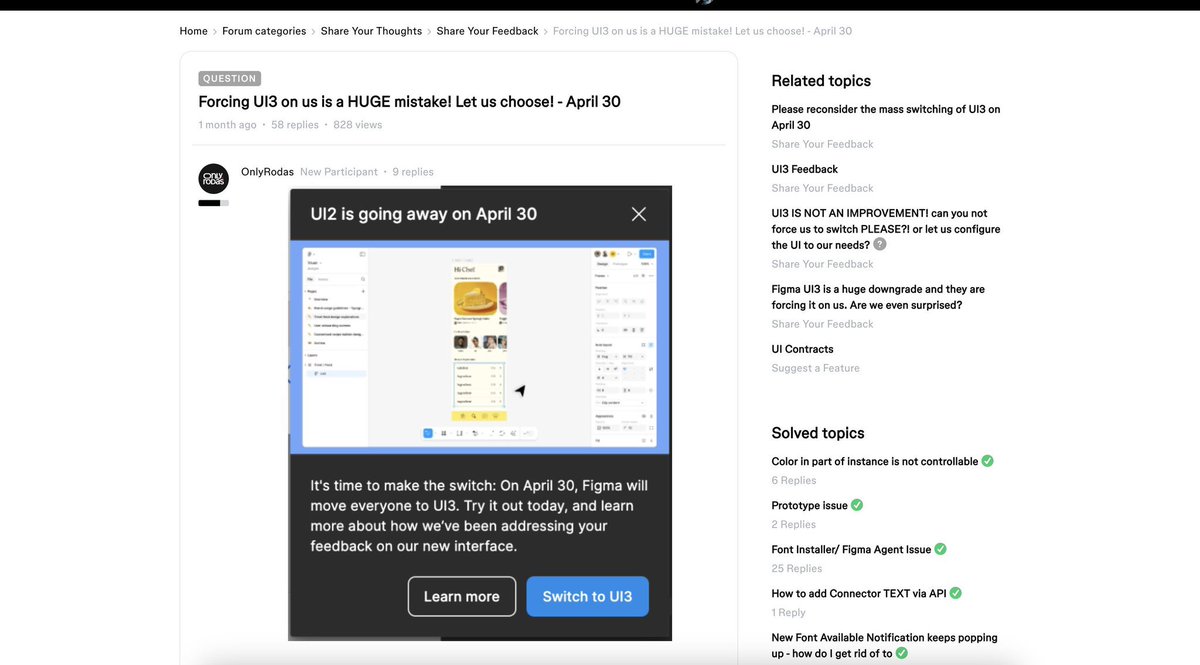
Task: Click the Solved topics heading
Action: [x=818, y=433]
